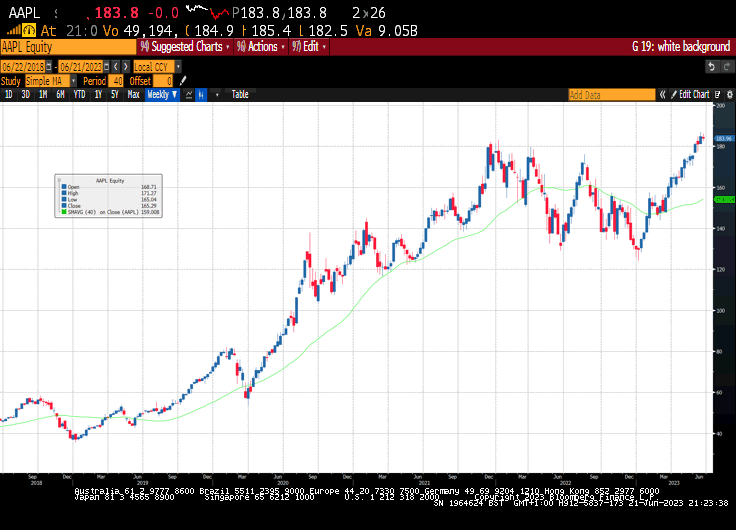Open chart type dropdown arrow before Table
736x530 pixels.
[217, 94]
